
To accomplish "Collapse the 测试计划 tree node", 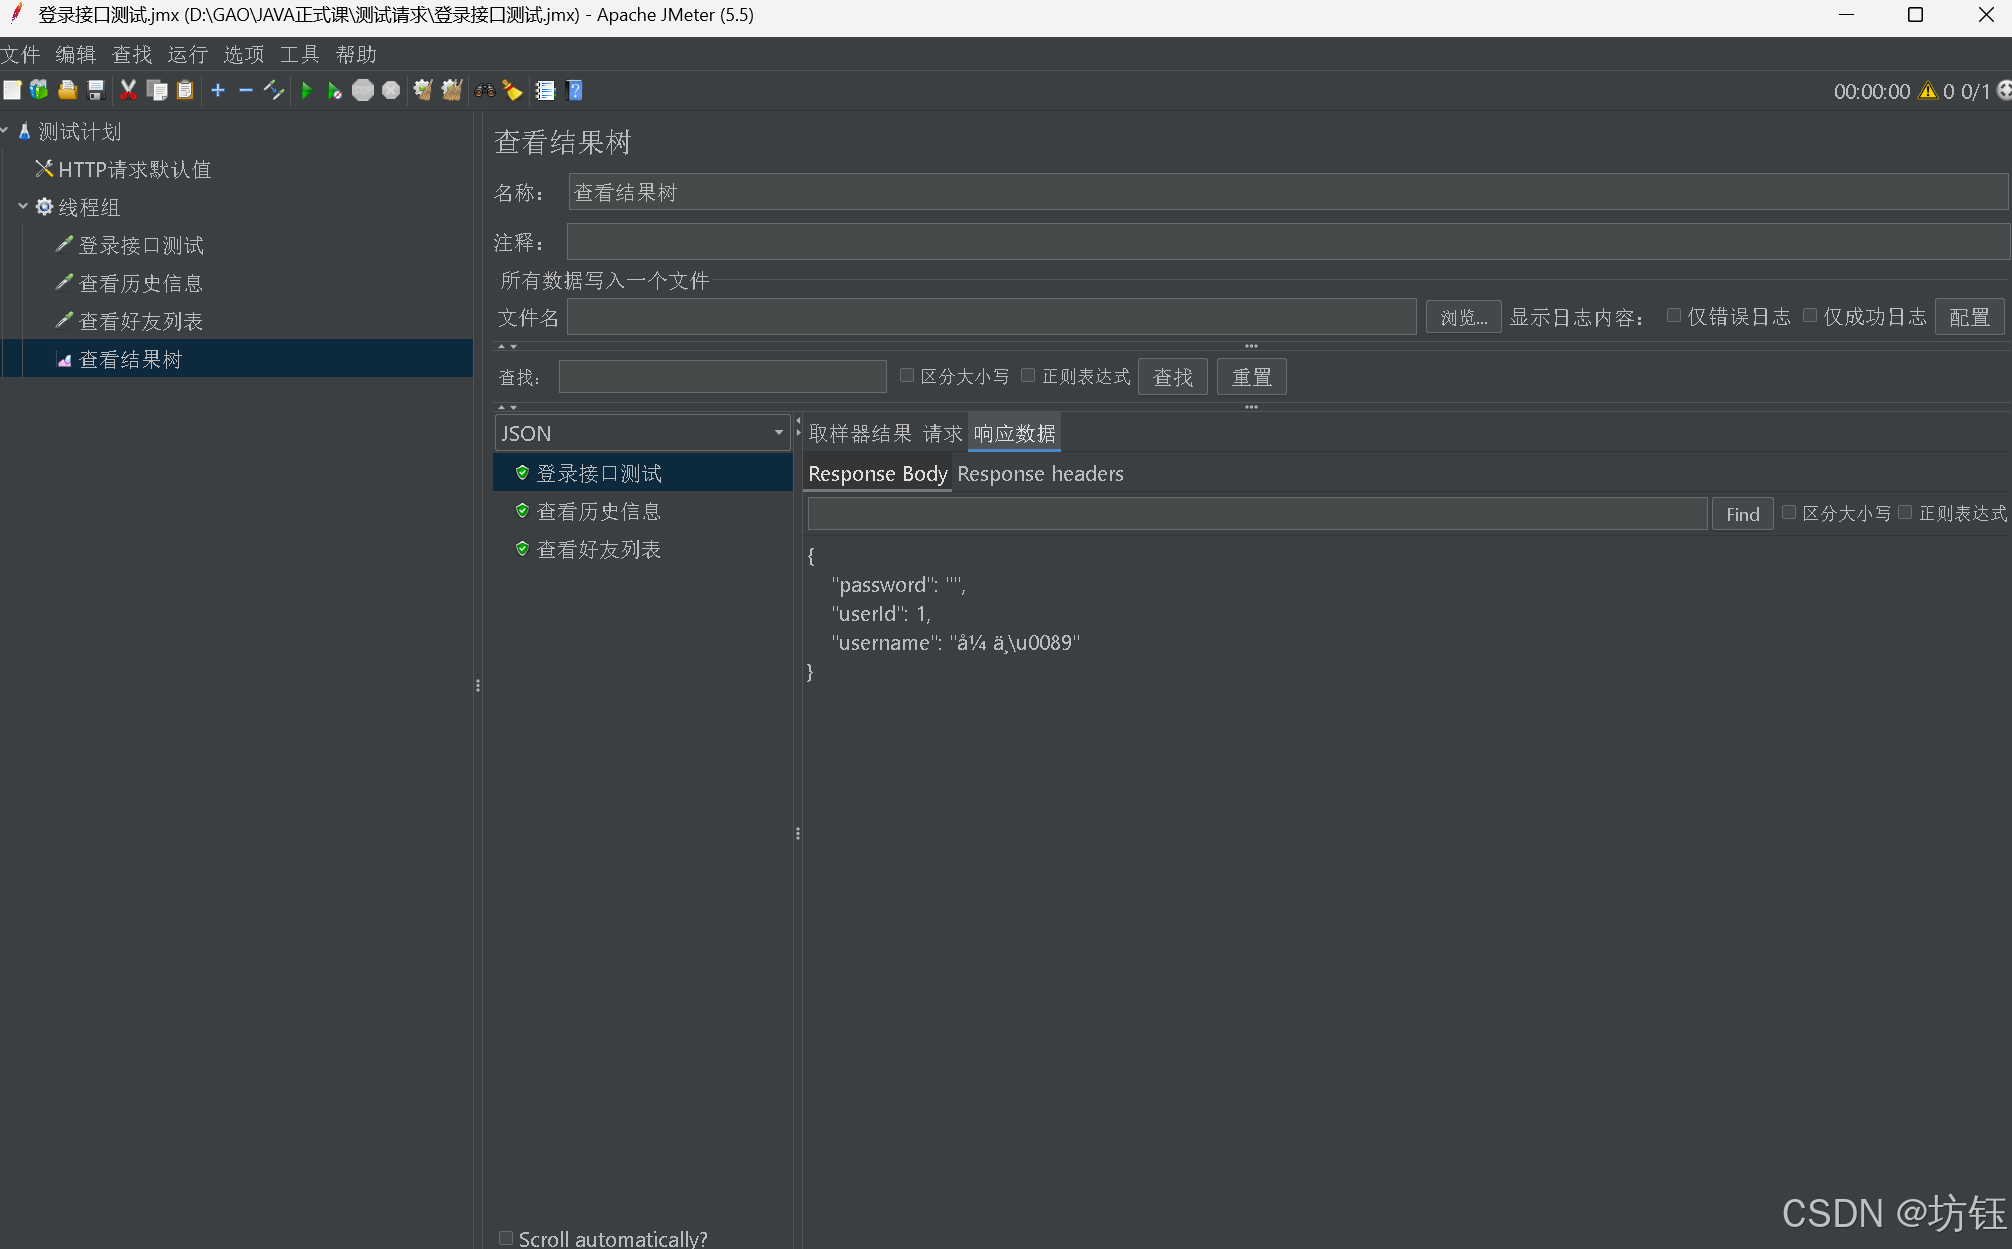I will [5, 131].
